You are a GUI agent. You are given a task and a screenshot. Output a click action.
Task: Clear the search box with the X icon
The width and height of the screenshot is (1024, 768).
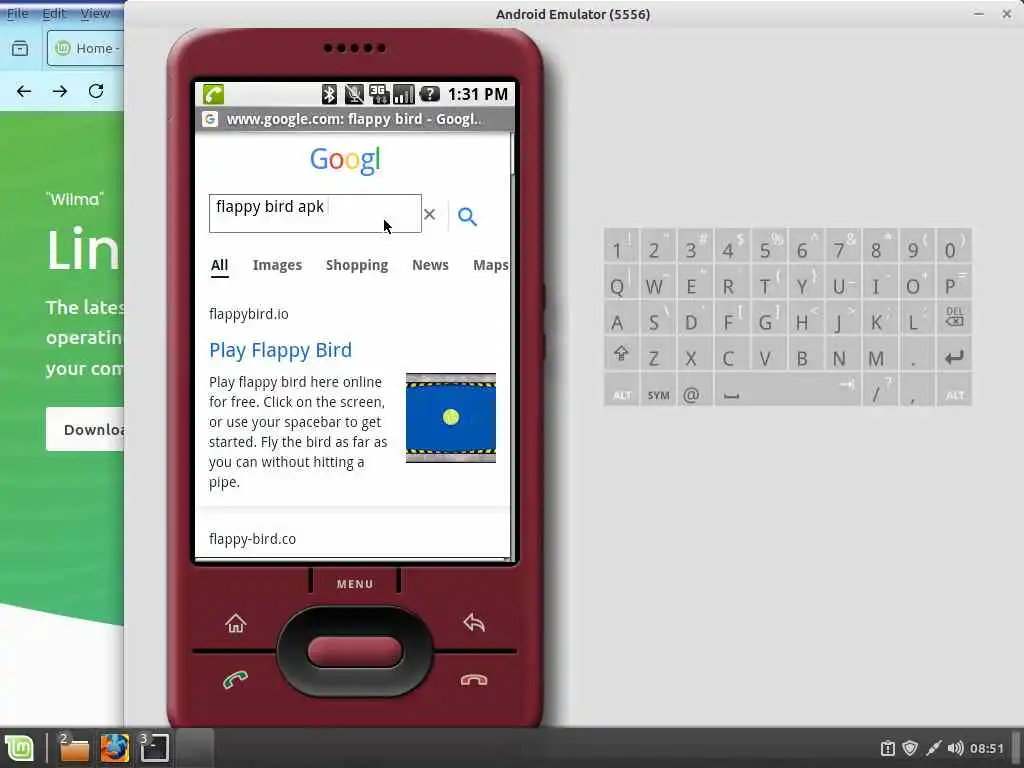coord(429,214)
